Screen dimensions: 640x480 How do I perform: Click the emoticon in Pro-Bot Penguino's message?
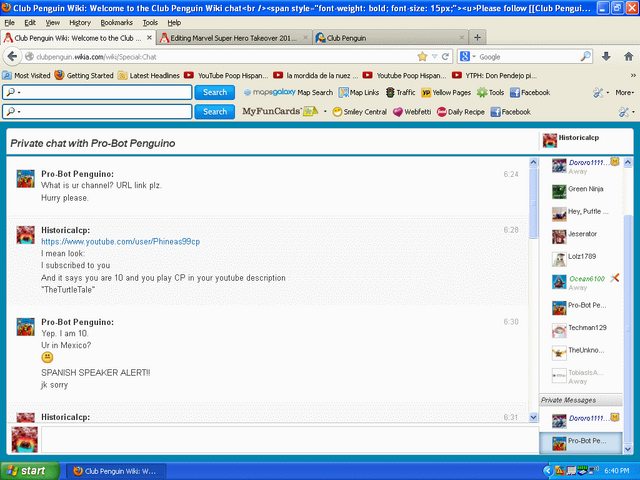[47, 358]
